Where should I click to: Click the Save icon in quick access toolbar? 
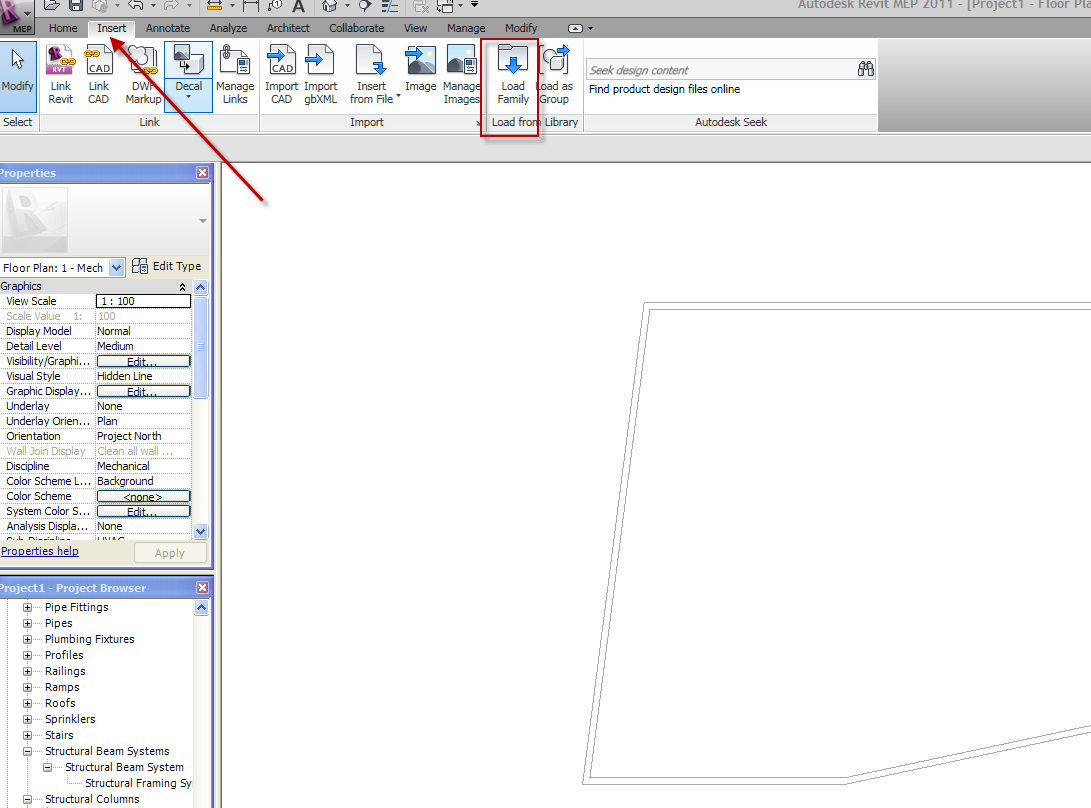point(76,6)
